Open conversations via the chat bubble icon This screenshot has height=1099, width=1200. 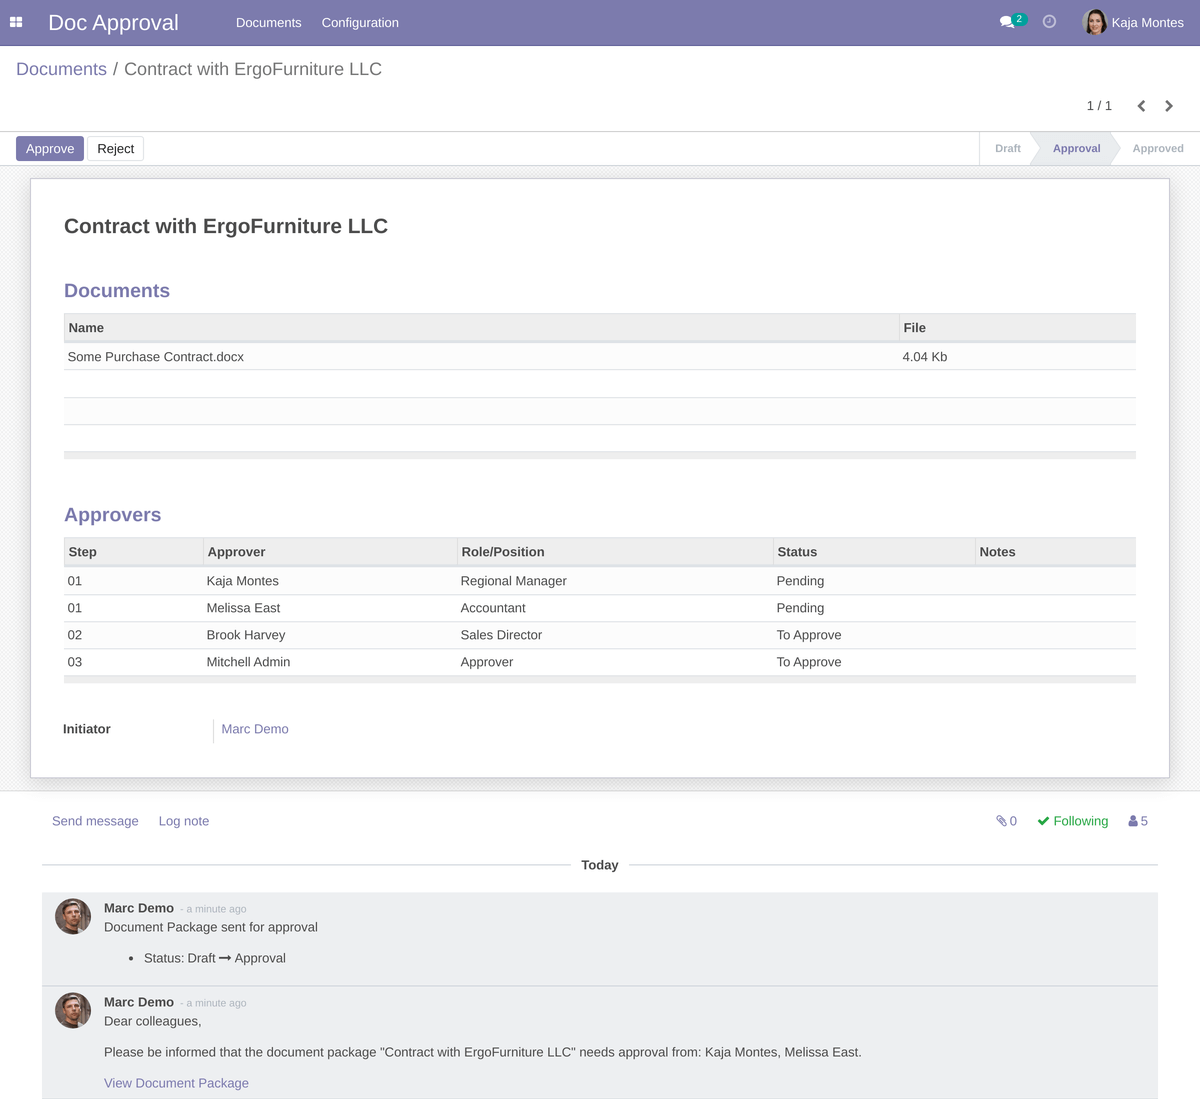(1007, 21)
